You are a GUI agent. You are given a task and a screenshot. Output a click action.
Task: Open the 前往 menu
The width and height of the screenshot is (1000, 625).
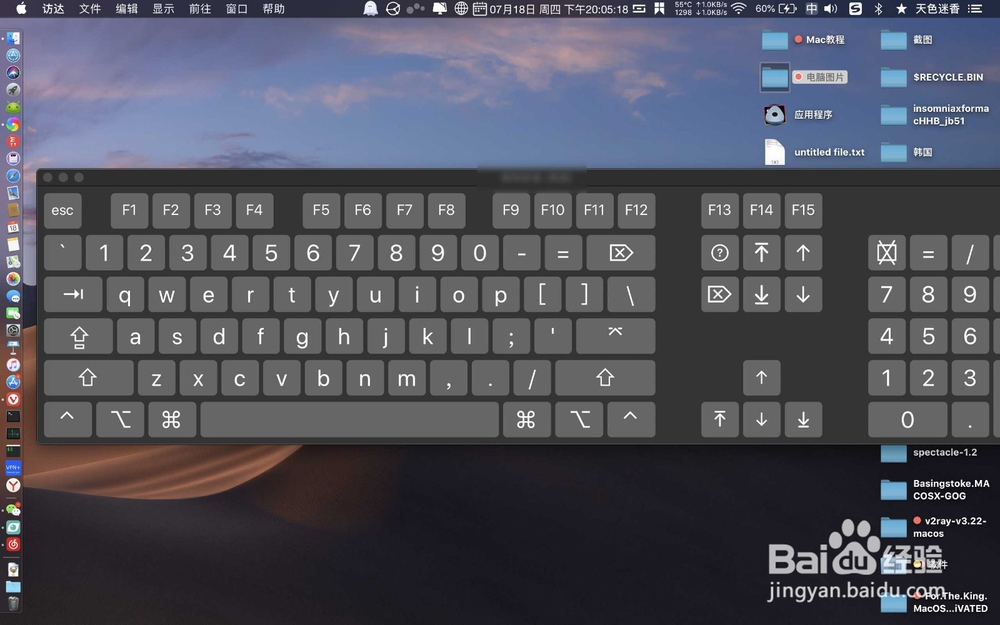point(200,8)
